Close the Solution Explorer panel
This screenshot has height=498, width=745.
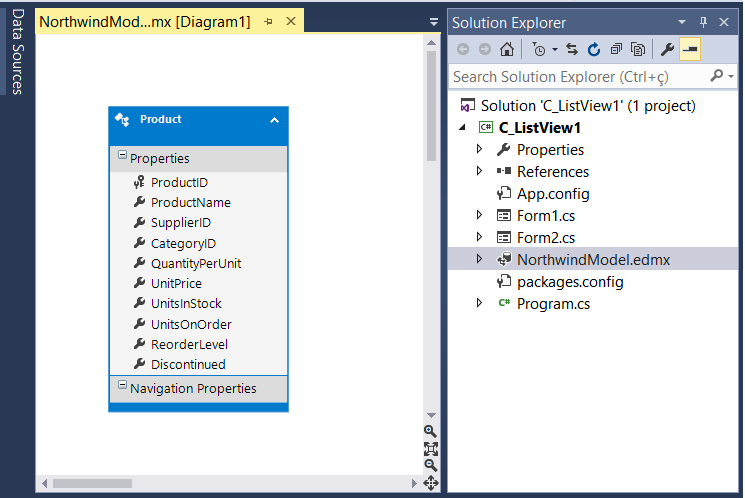724,22
